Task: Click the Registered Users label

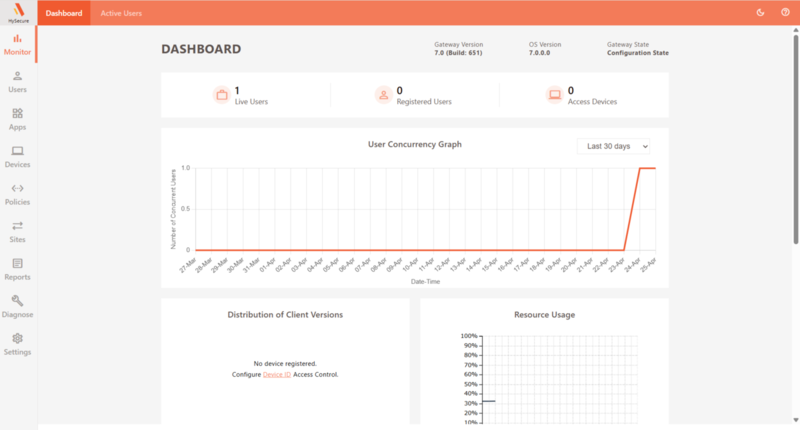Action: [424, 102]
